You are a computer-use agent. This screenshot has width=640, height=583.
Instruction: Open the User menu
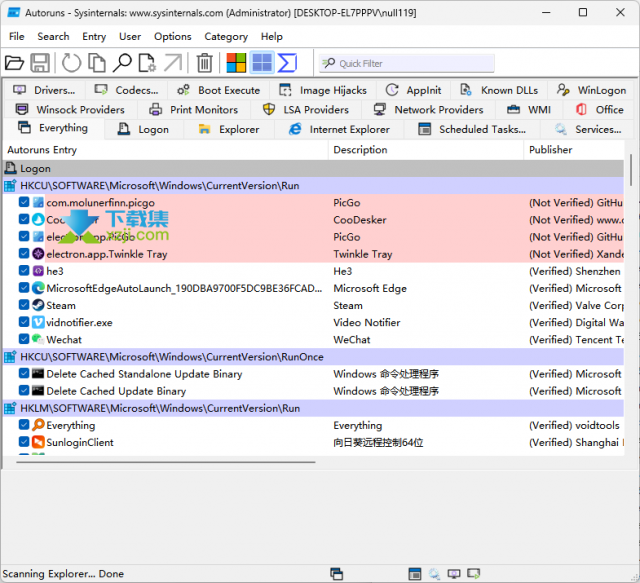[x=130, y=36]
